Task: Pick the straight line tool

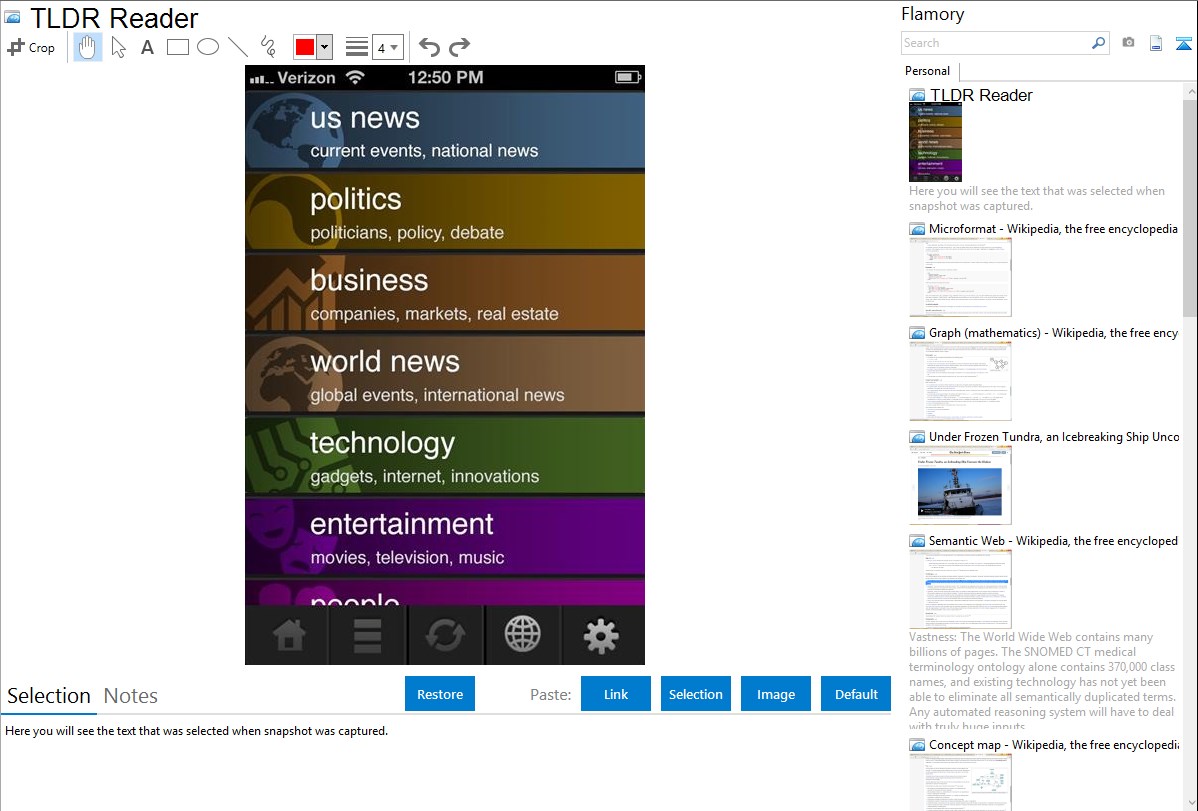Action: (x=238, y=47)
